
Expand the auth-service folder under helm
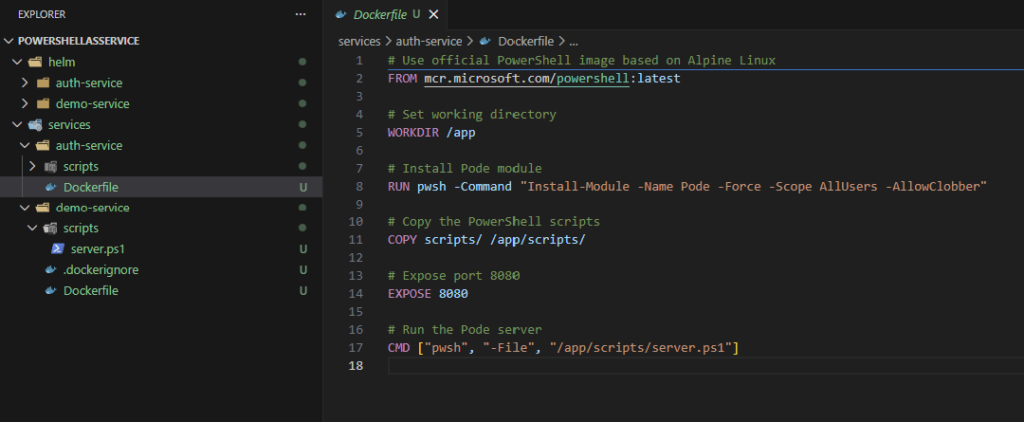pyautogui.click(x=26, y=83)
